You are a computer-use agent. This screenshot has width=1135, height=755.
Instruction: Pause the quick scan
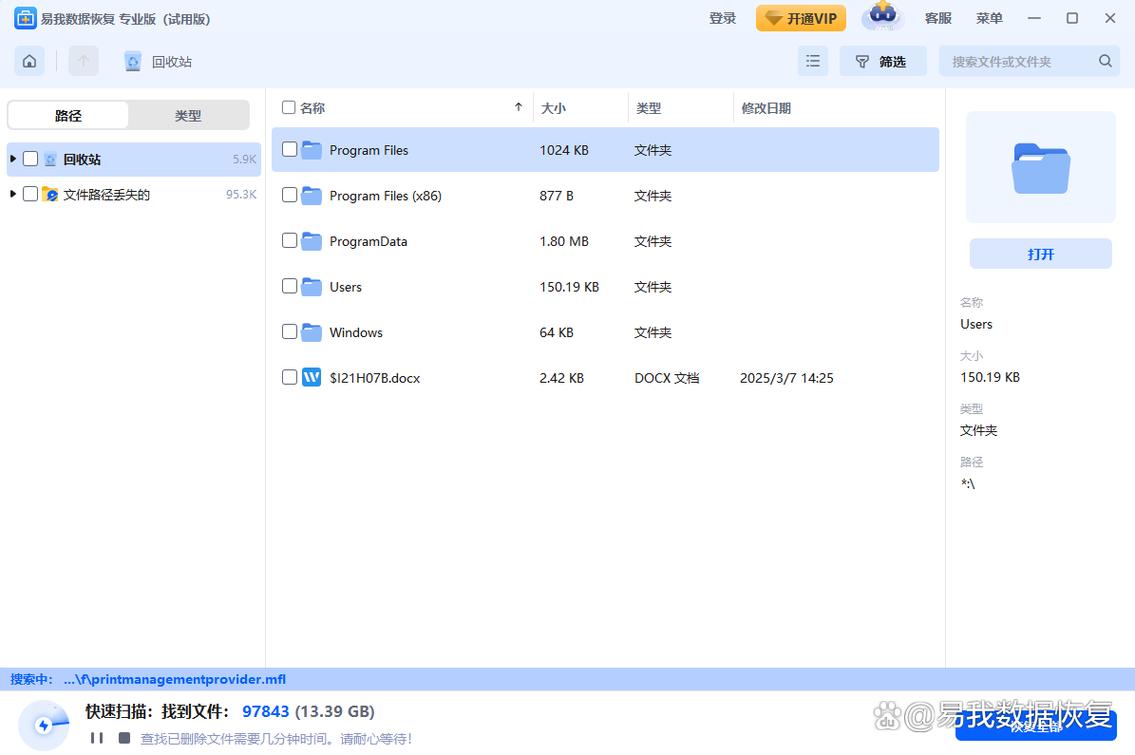pyautogui.click(x=96, y=738)
